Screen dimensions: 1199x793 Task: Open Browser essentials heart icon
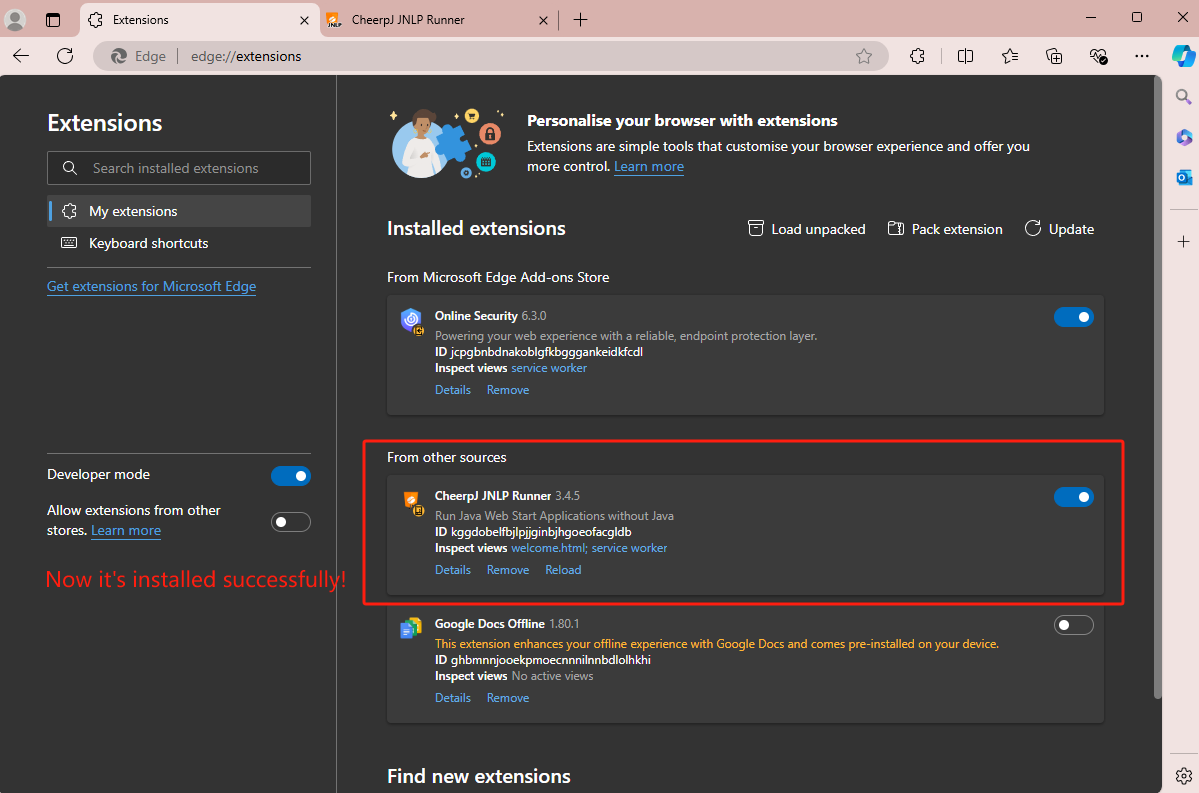[1098, 56]
